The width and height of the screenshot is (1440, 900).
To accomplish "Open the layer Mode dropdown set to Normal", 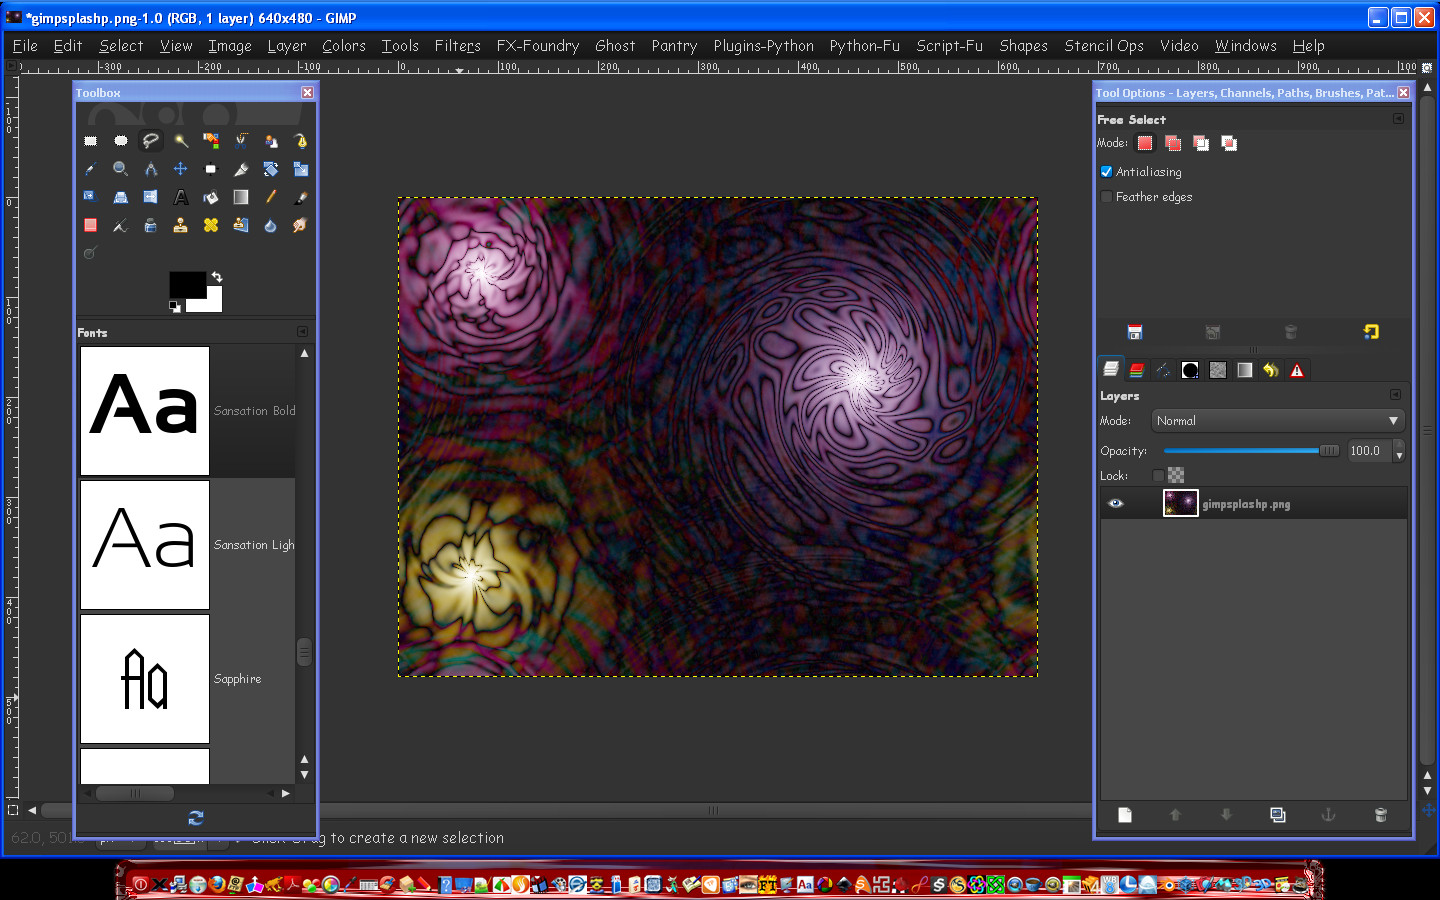I will 1277,421.
